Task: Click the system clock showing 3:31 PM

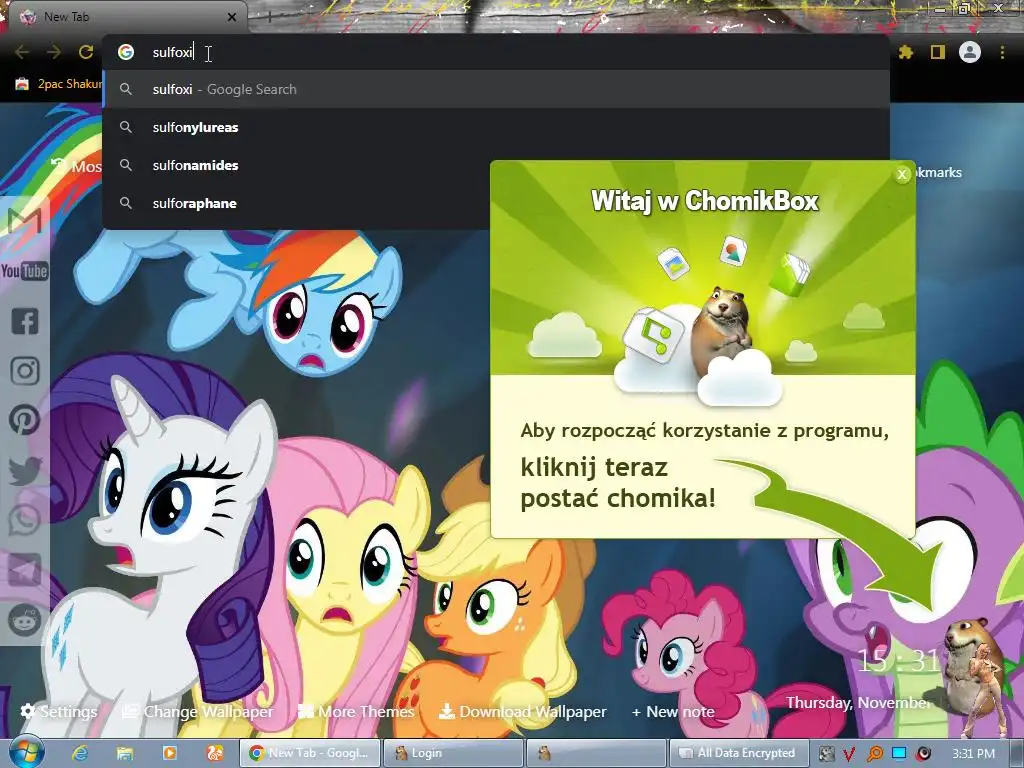Action: [973, 754]
